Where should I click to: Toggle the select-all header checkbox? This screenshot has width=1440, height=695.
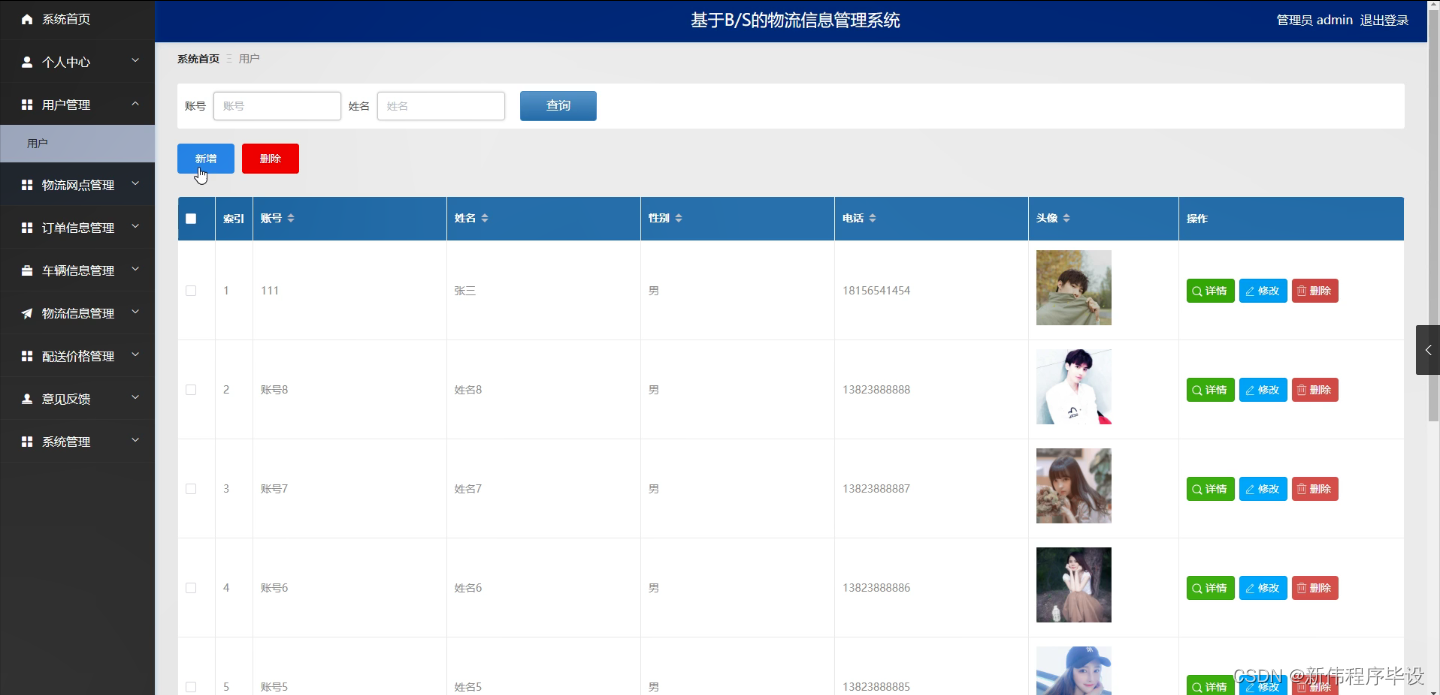[191, 219]
